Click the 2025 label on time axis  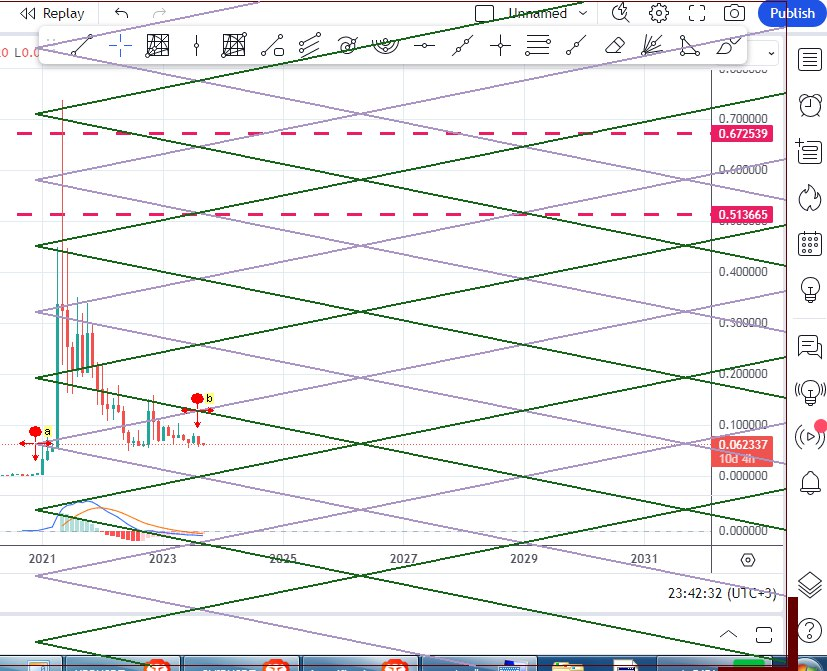pos(283,559)
